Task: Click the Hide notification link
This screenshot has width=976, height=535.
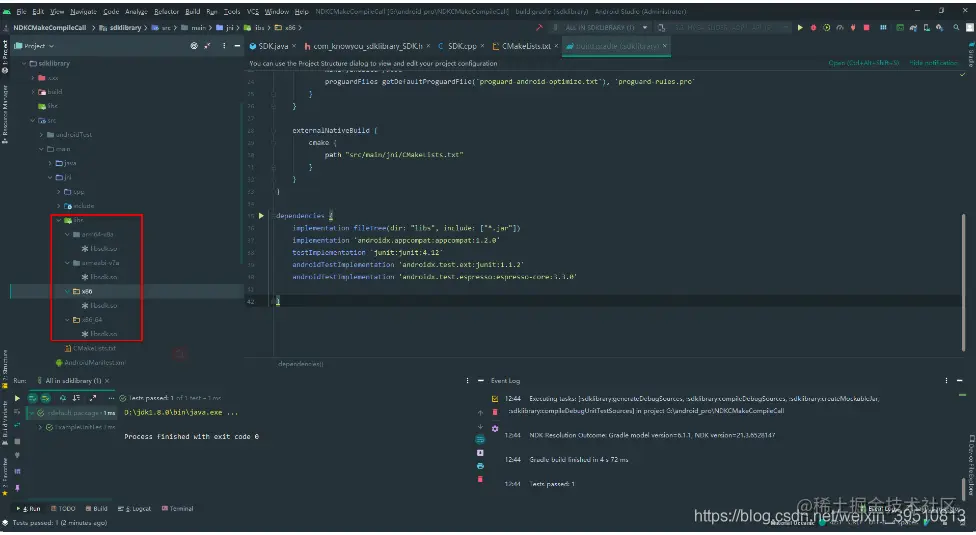Action: point(933,63)
